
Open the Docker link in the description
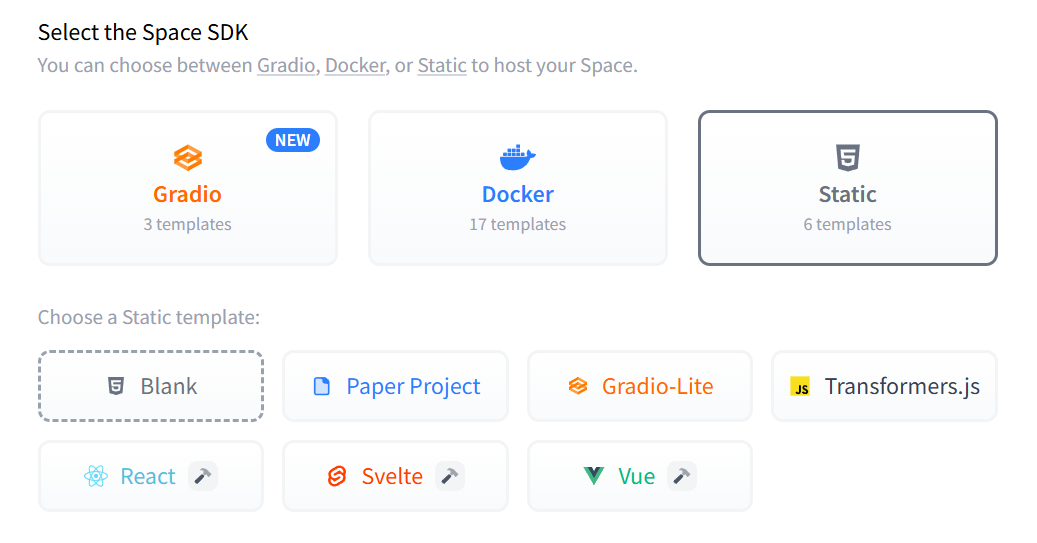[355, 66]
